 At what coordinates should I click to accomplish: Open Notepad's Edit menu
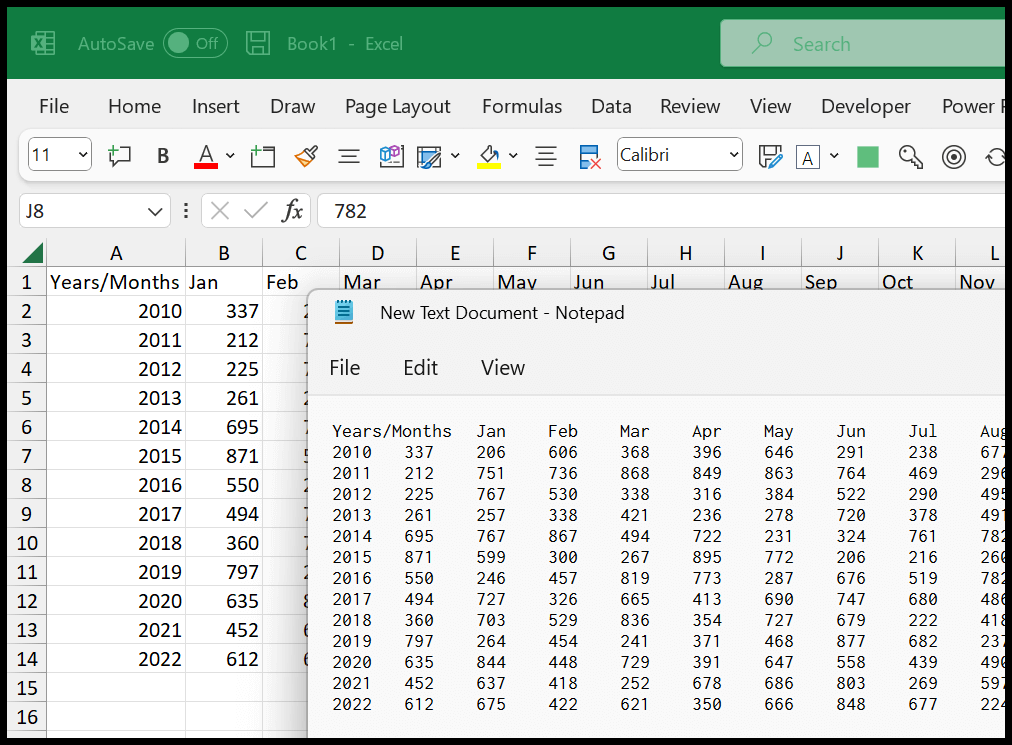(420, 368)
